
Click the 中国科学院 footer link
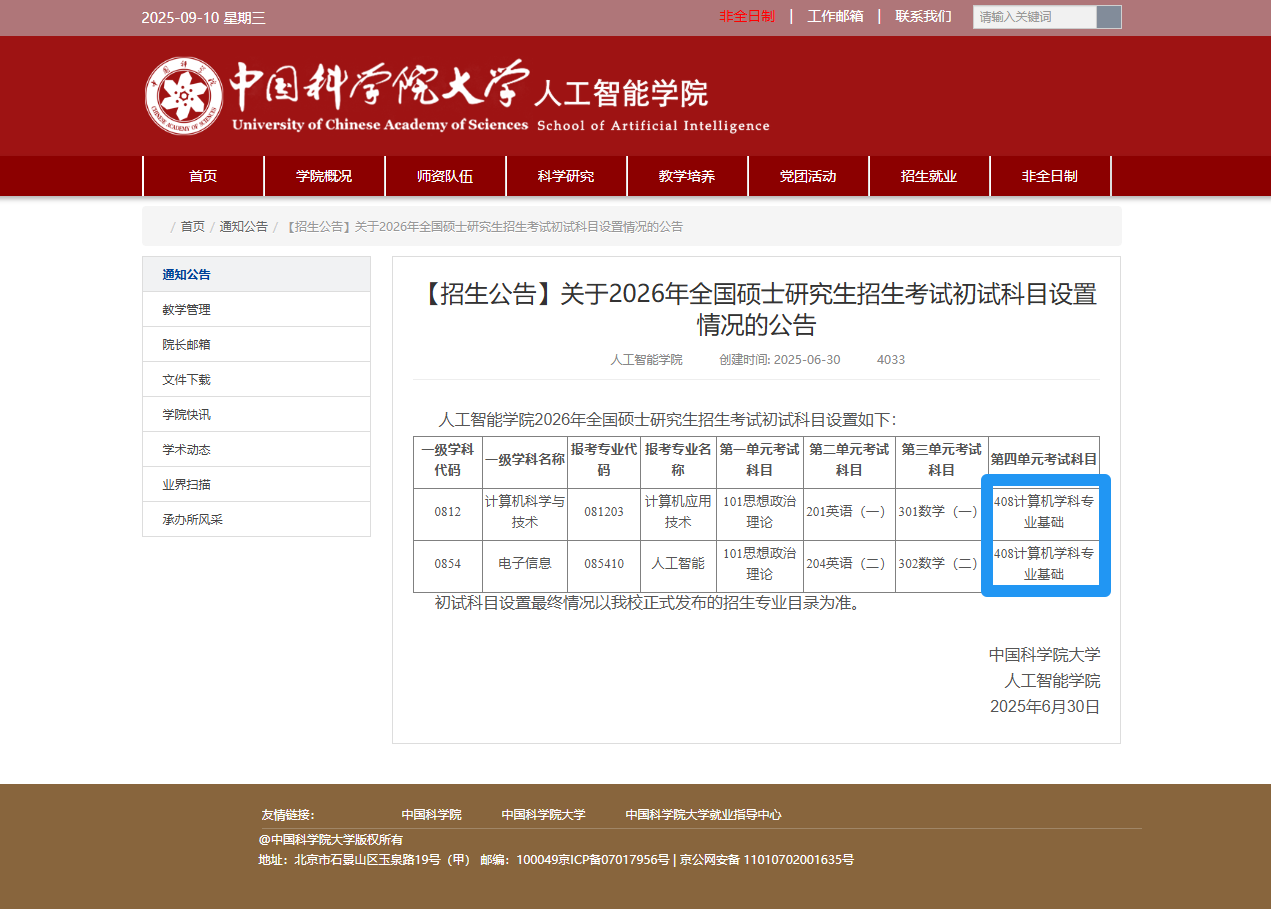click(x=431, y=815)
